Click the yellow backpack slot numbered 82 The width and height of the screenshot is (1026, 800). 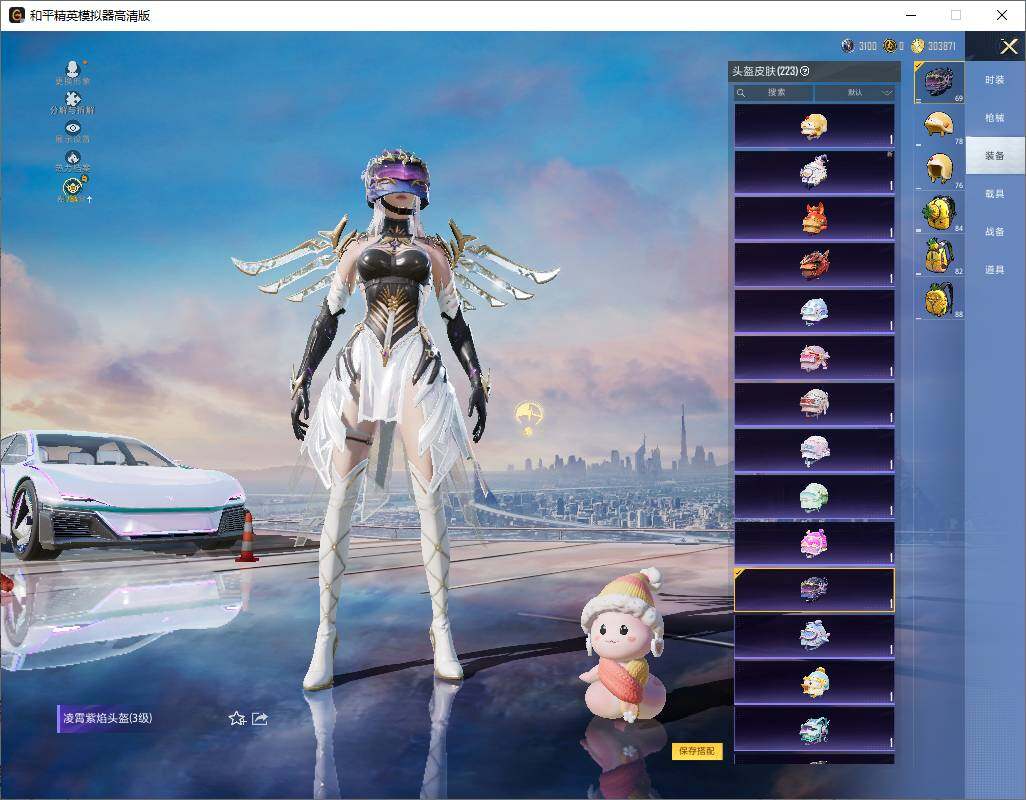pos(939,255)
